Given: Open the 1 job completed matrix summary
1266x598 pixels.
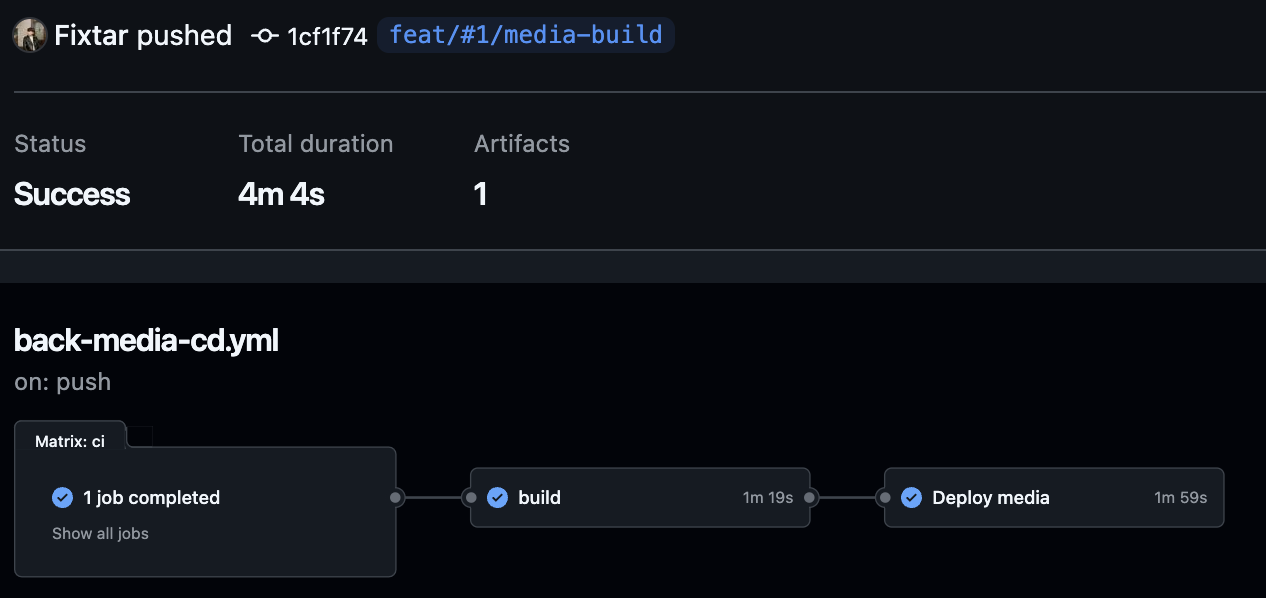Looking at the screenshot, I should (x=151, y=497).
